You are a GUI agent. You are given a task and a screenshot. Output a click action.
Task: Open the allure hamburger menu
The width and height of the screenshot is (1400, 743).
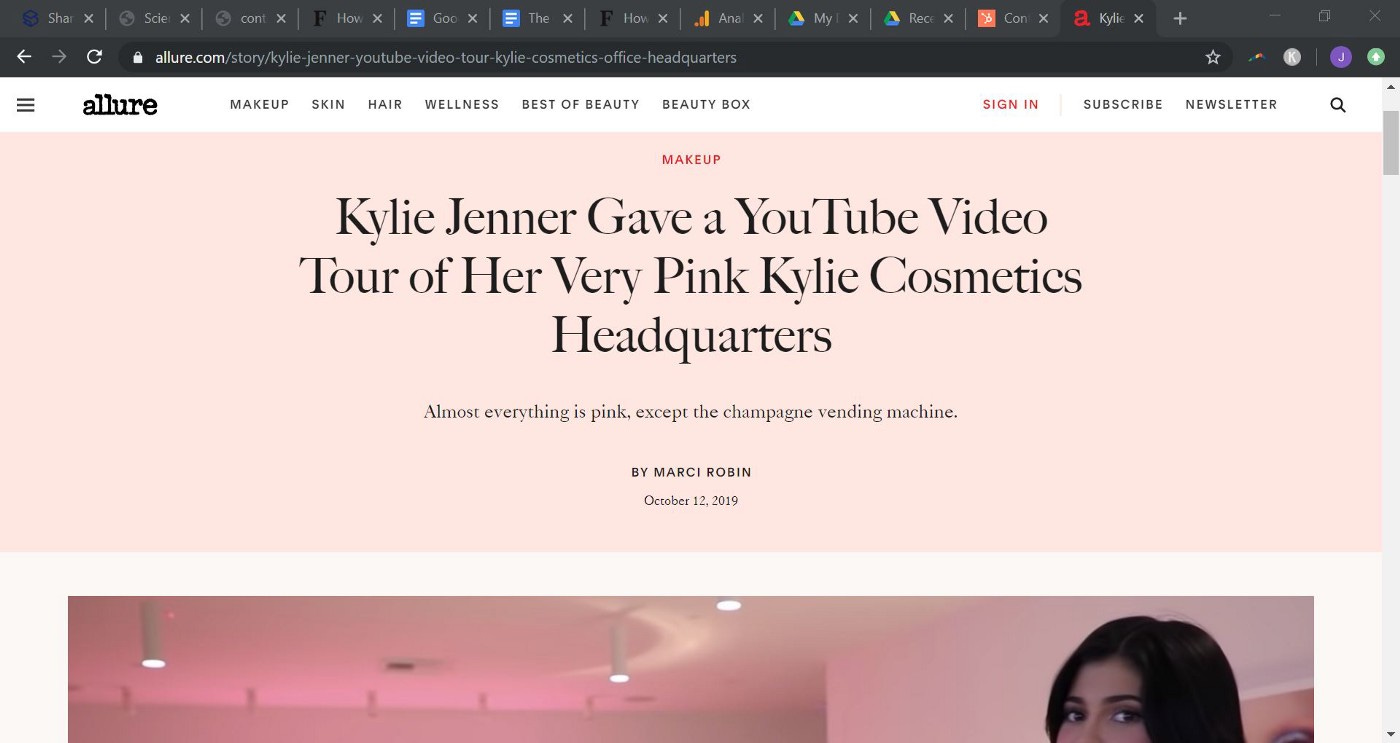(x=26, y=104)
